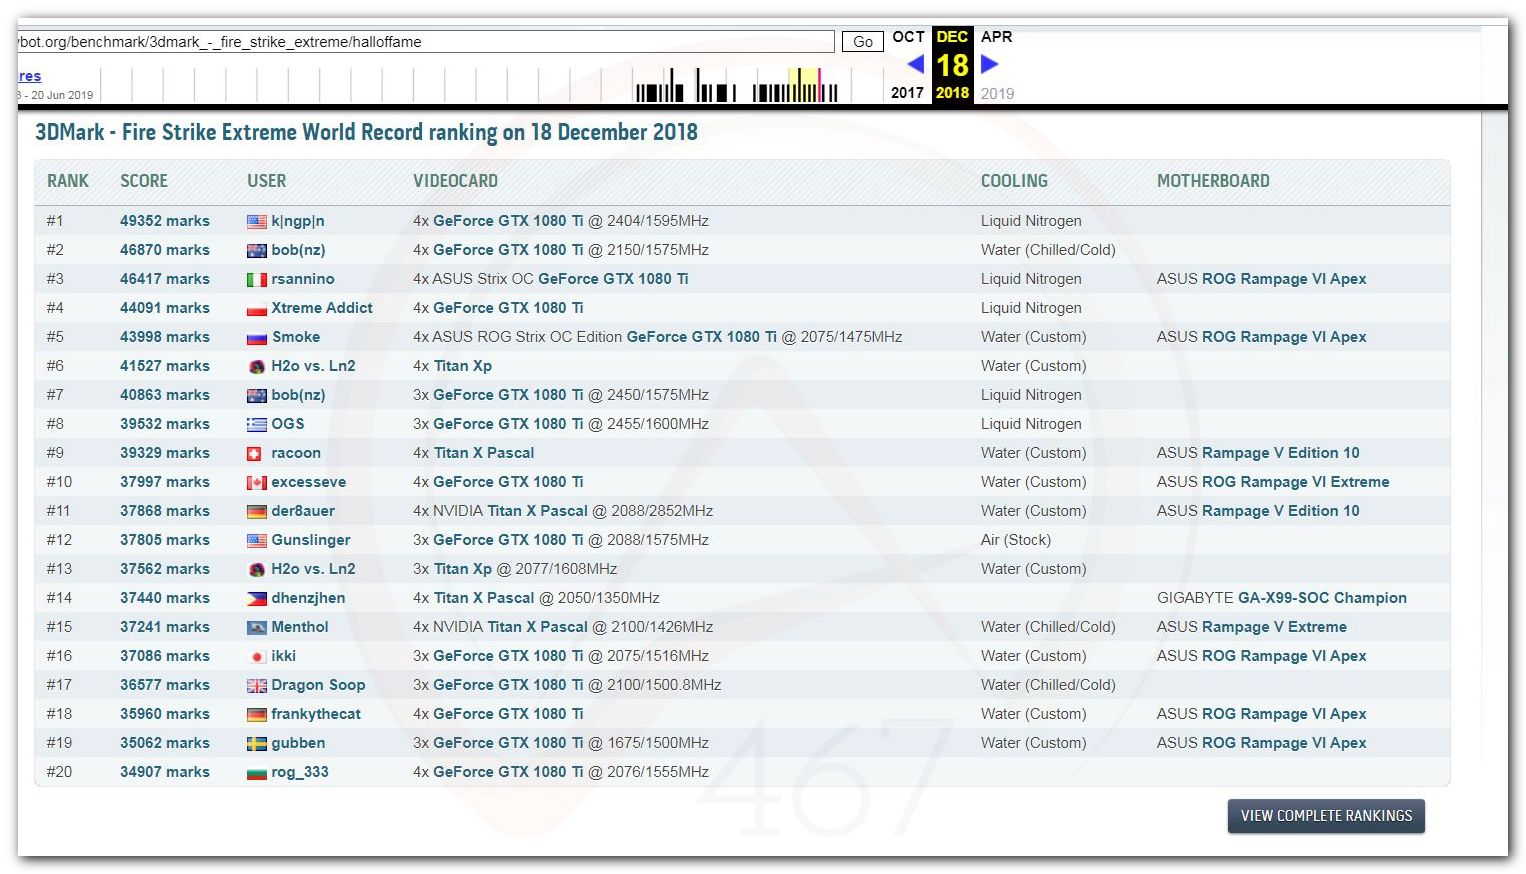Open the View Complete Rankings button

(1326, 816)
